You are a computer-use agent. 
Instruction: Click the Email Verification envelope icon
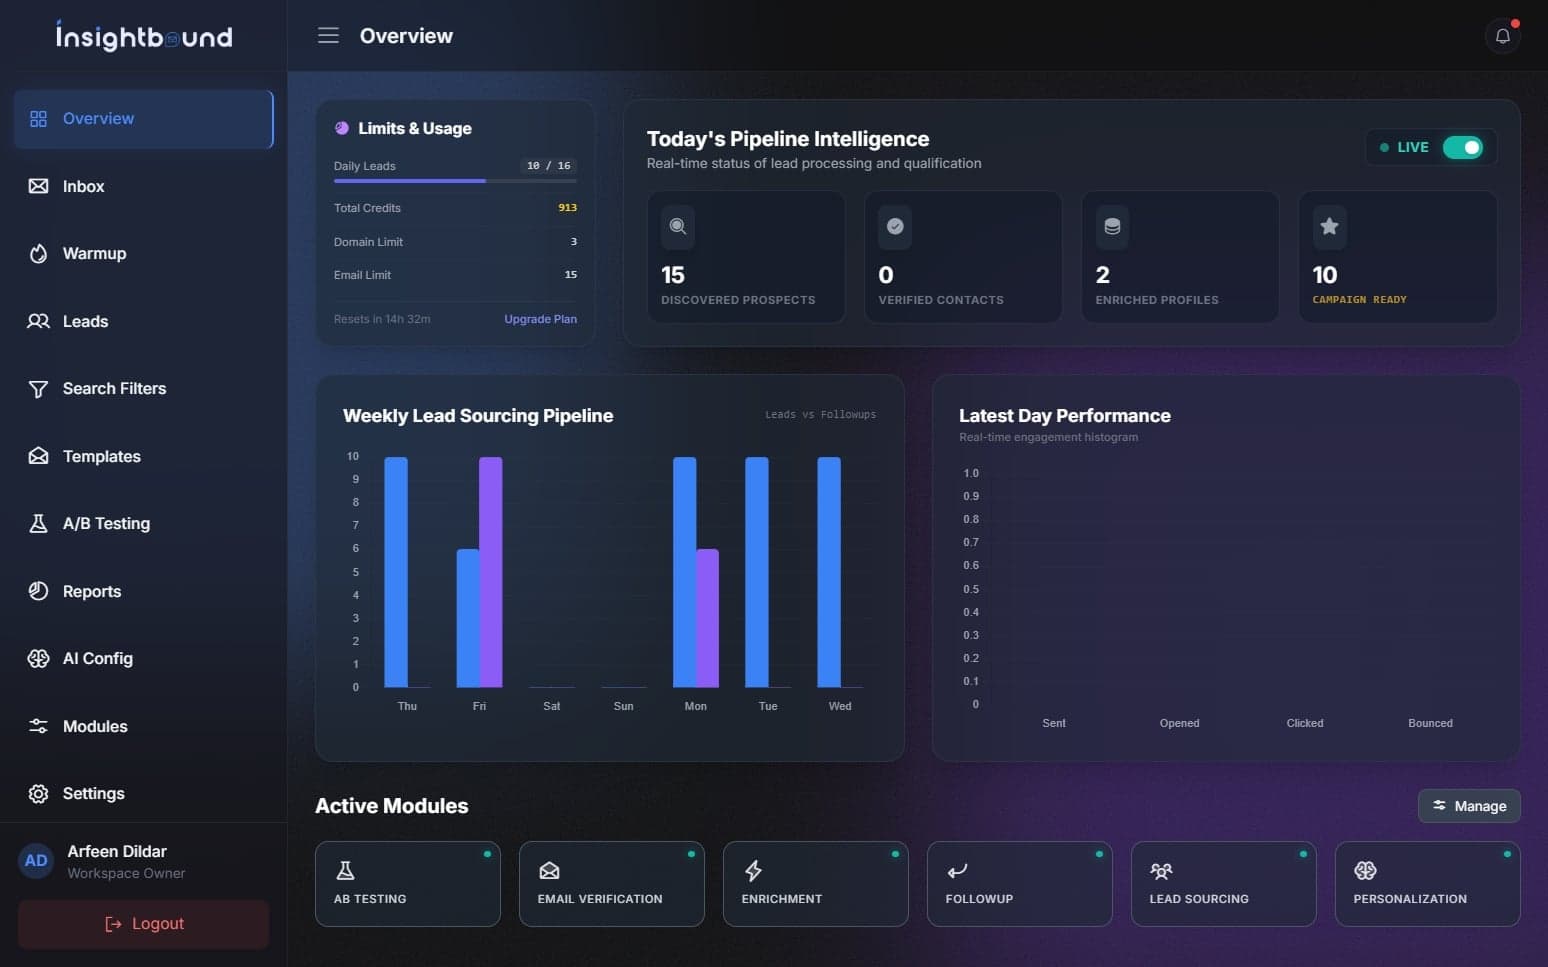click(549, 870)
